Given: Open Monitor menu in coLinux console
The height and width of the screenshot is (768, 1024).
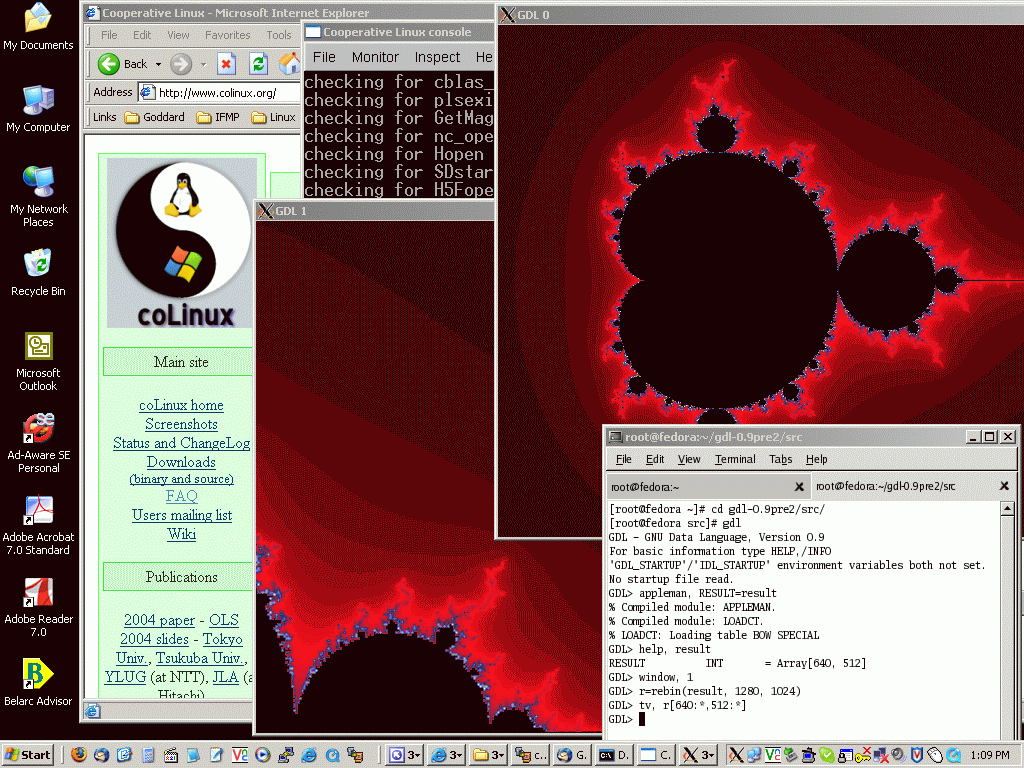Looking at the screenshot, I should [x=375, y=57].
